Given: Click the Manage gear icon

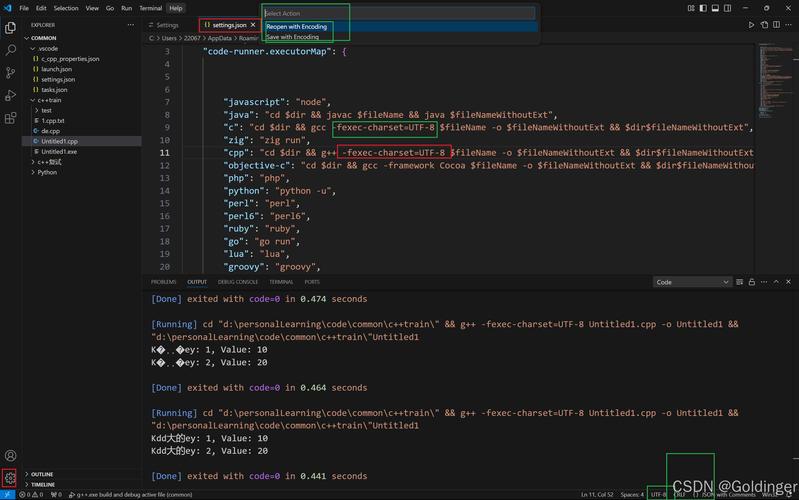Looking at the screenshot, I should pos(10,478).
